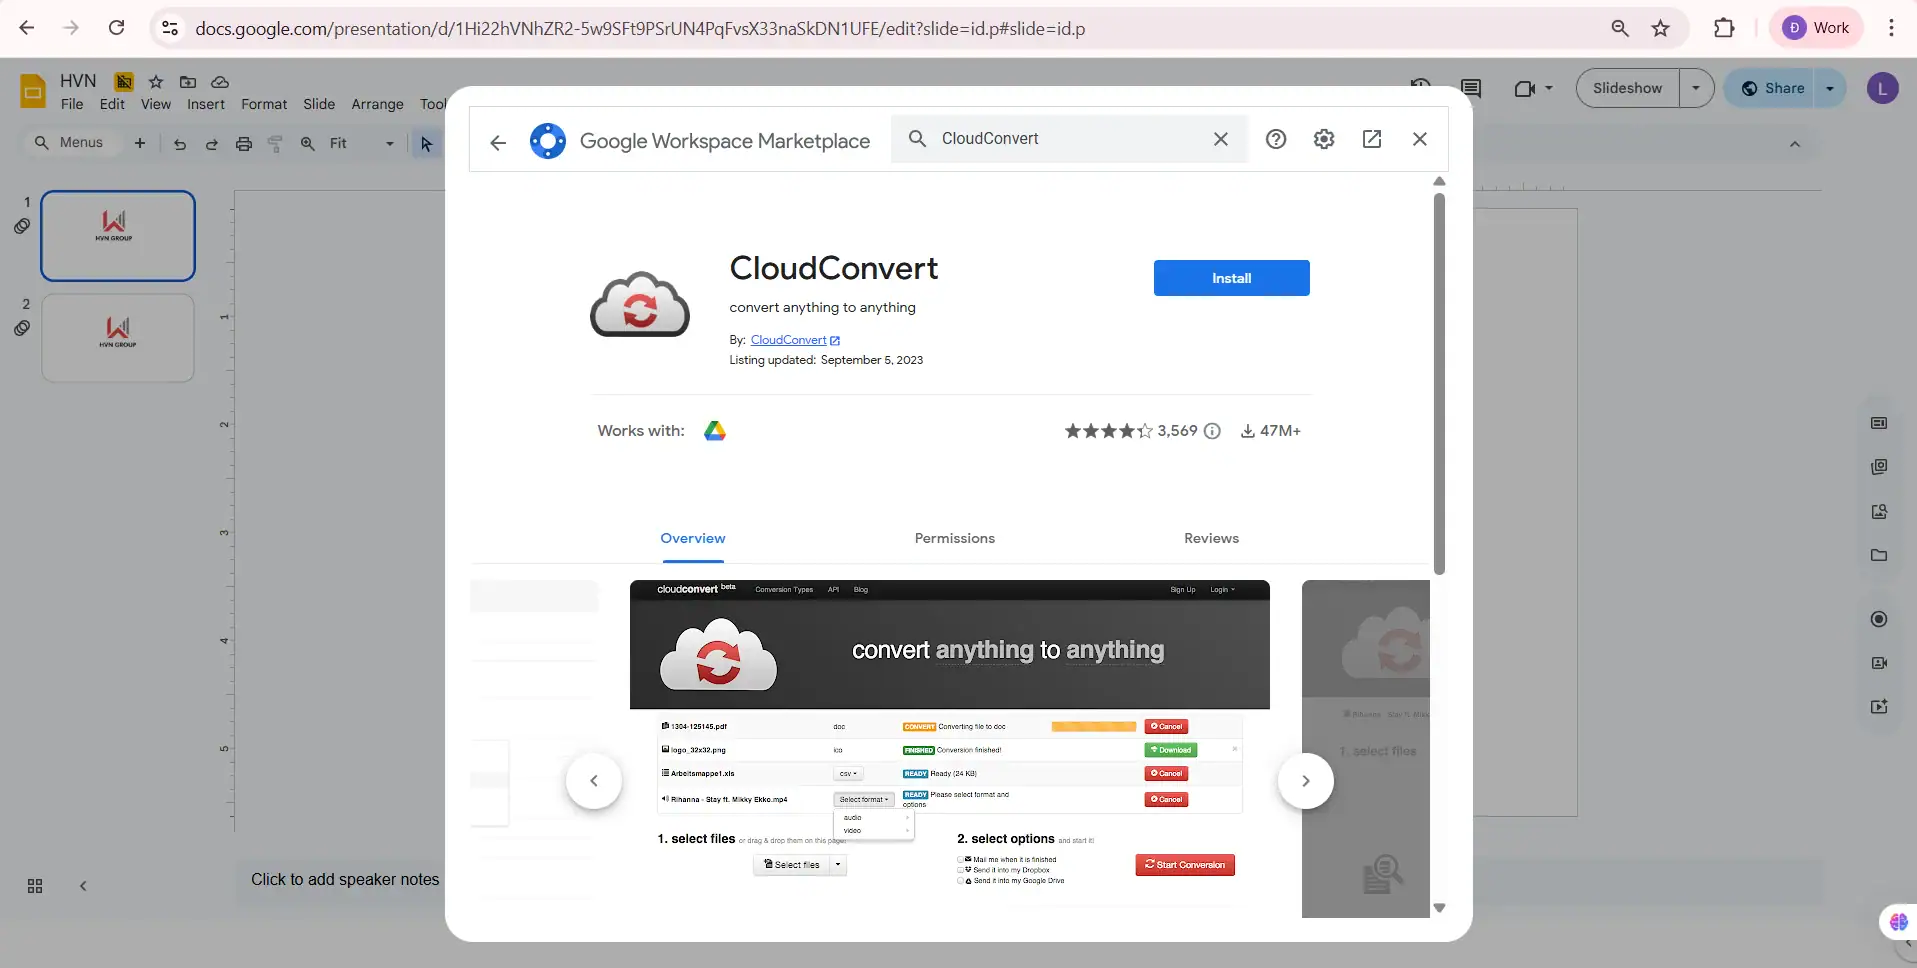Open version history clock icon
Image resolution: width=1917 pixels, height=968 pixels.
[x=1421, y=83]
